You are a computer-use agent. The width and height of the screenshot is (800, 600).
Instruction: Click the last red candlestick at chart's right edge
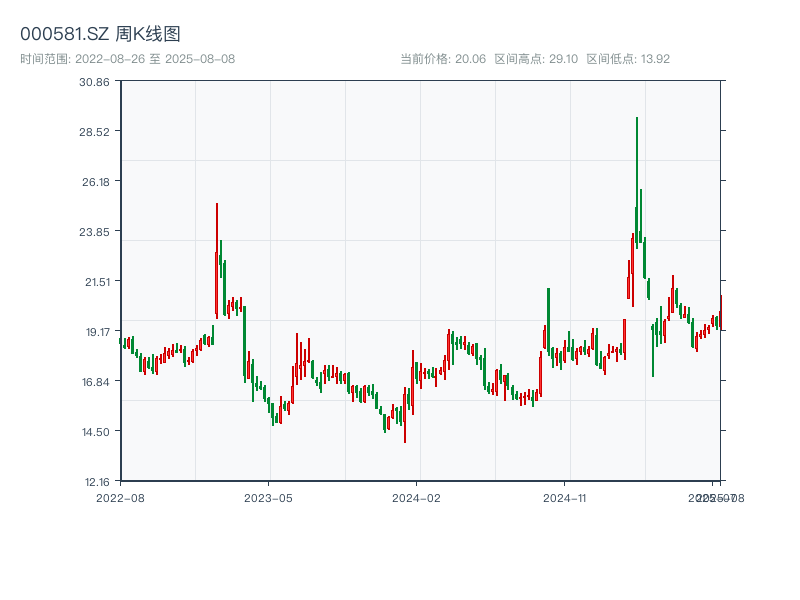(x=721, y=313)
